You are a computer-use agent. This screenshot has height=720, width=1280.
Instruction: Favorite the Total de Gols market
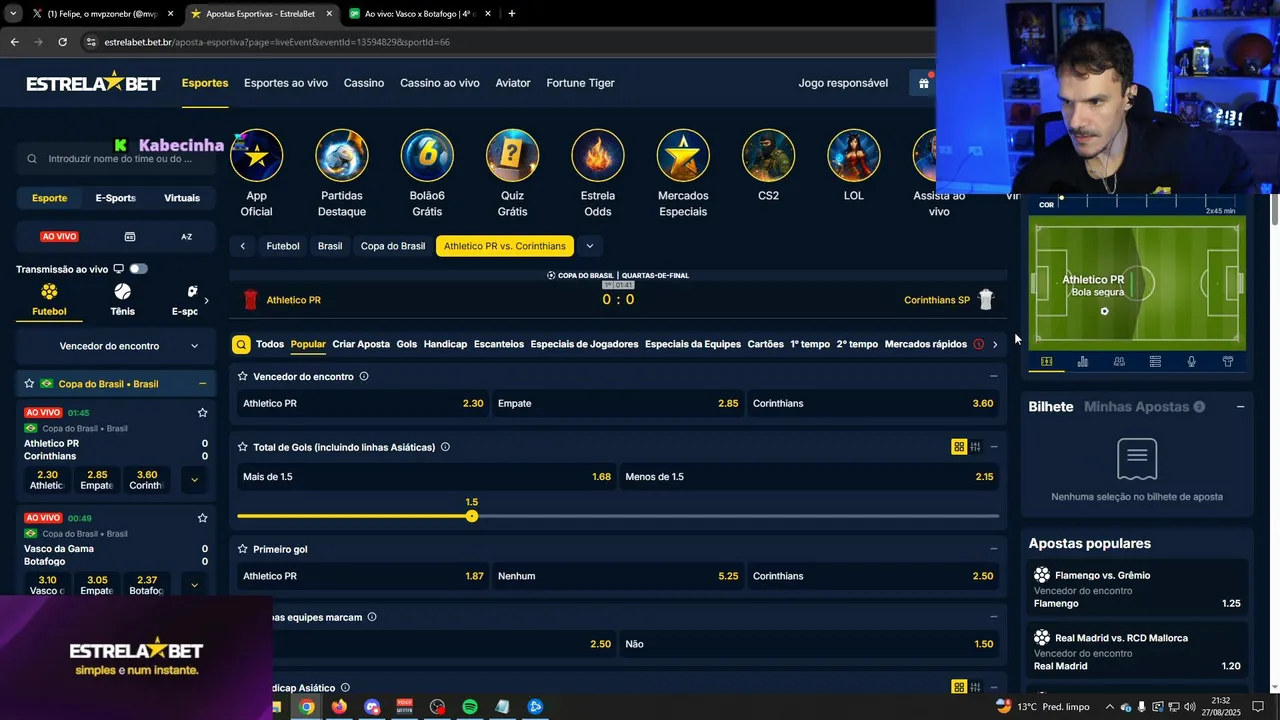(x=242, y=447)
